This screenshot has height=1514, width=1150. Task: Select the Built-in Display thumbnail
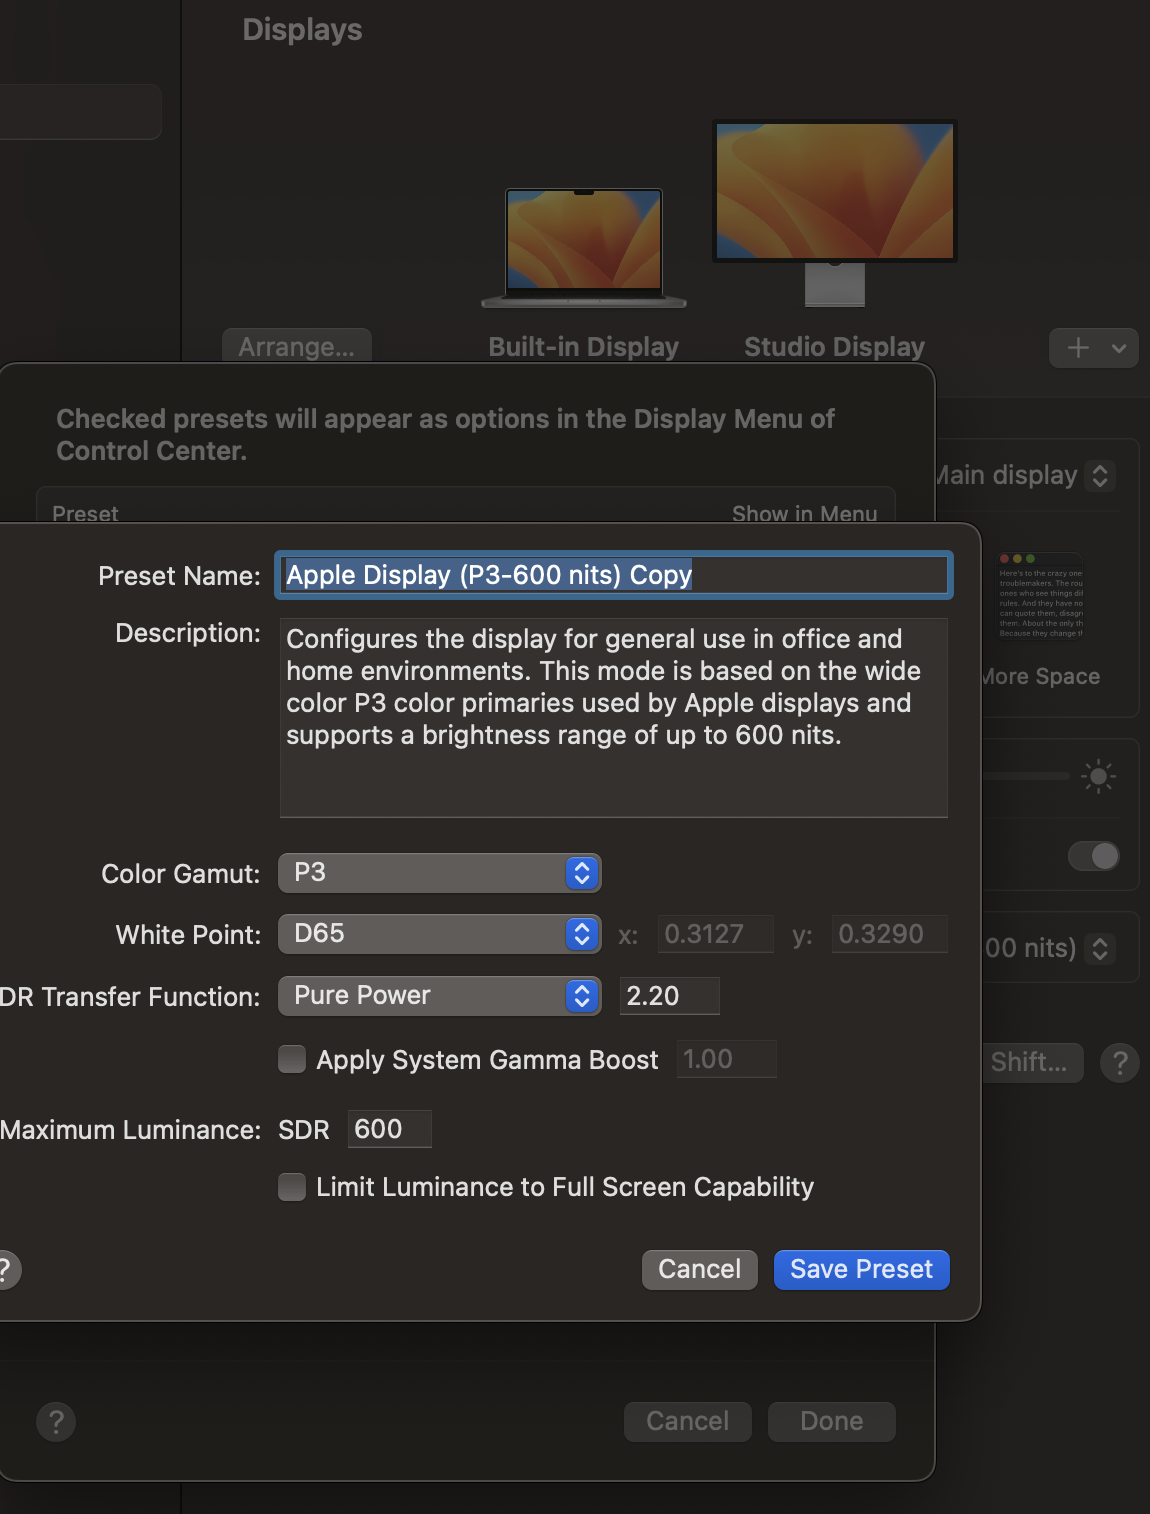584,248
